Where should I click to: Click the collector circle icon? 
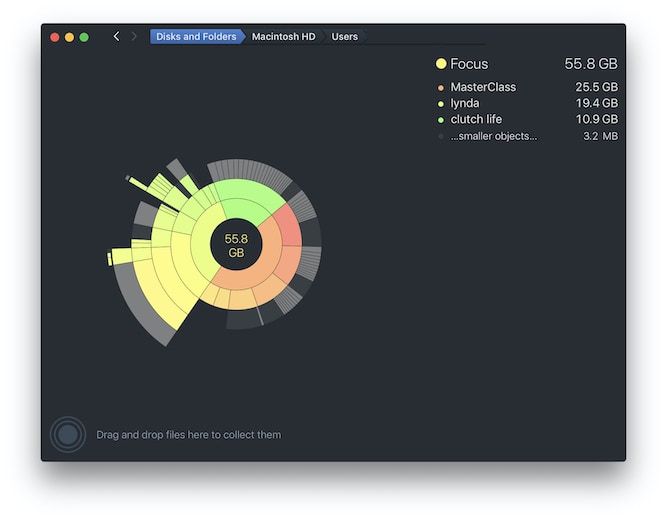(x=67, y=435)
